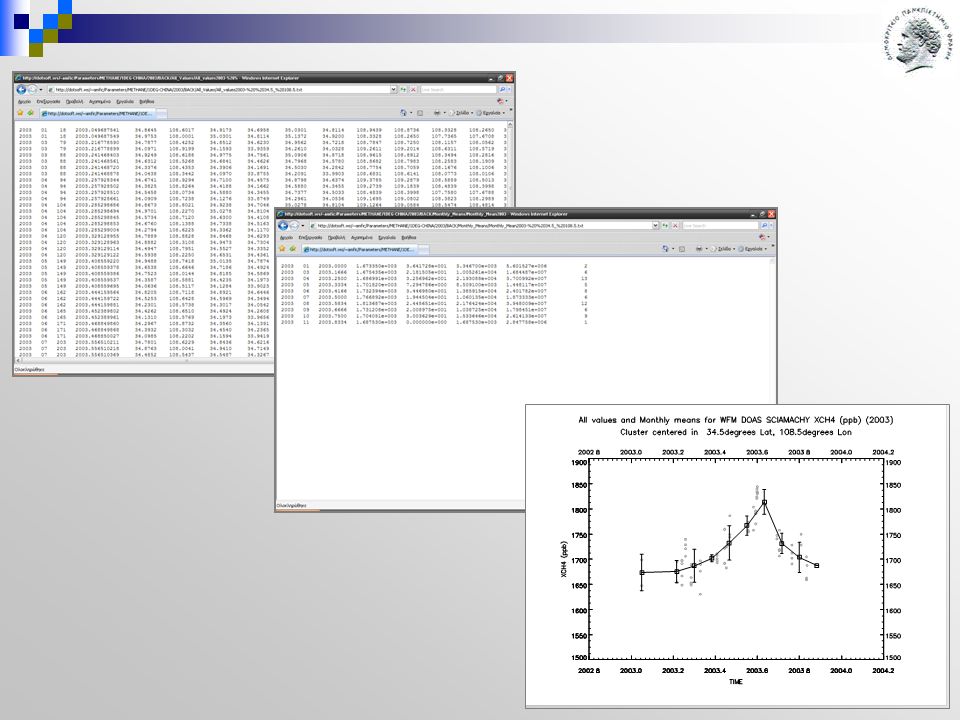This screenshot has width=960, height=720.
Task: Open recent pages dropdown arrow in the Monthly_Means window
Action: (x=303, y=225)
